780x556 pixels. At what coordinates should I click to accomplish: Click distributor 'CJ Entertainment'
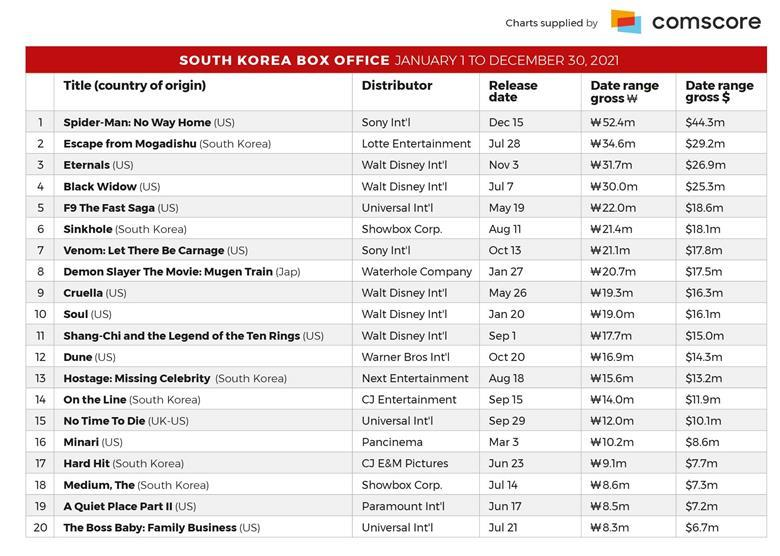[x=409, y=400]
